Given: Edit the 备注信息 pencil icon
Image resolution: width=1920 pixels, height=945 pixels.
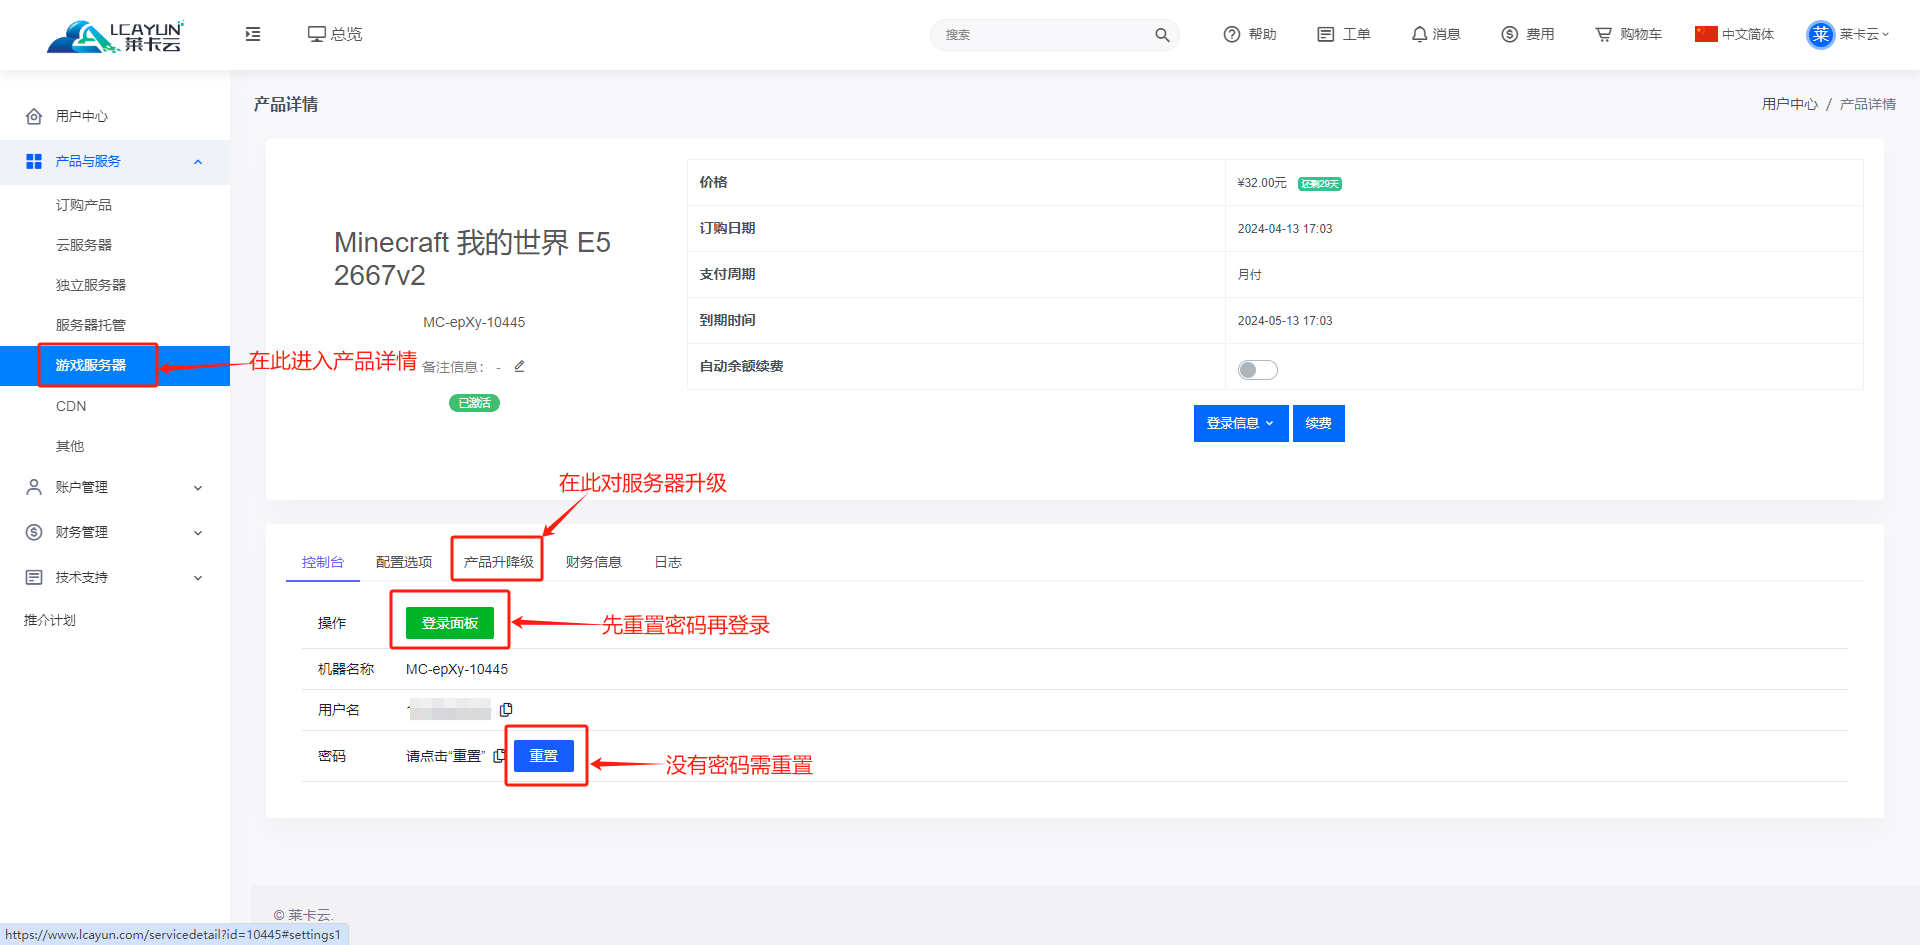Looking at the screenshot, I should tap(519, 366).
